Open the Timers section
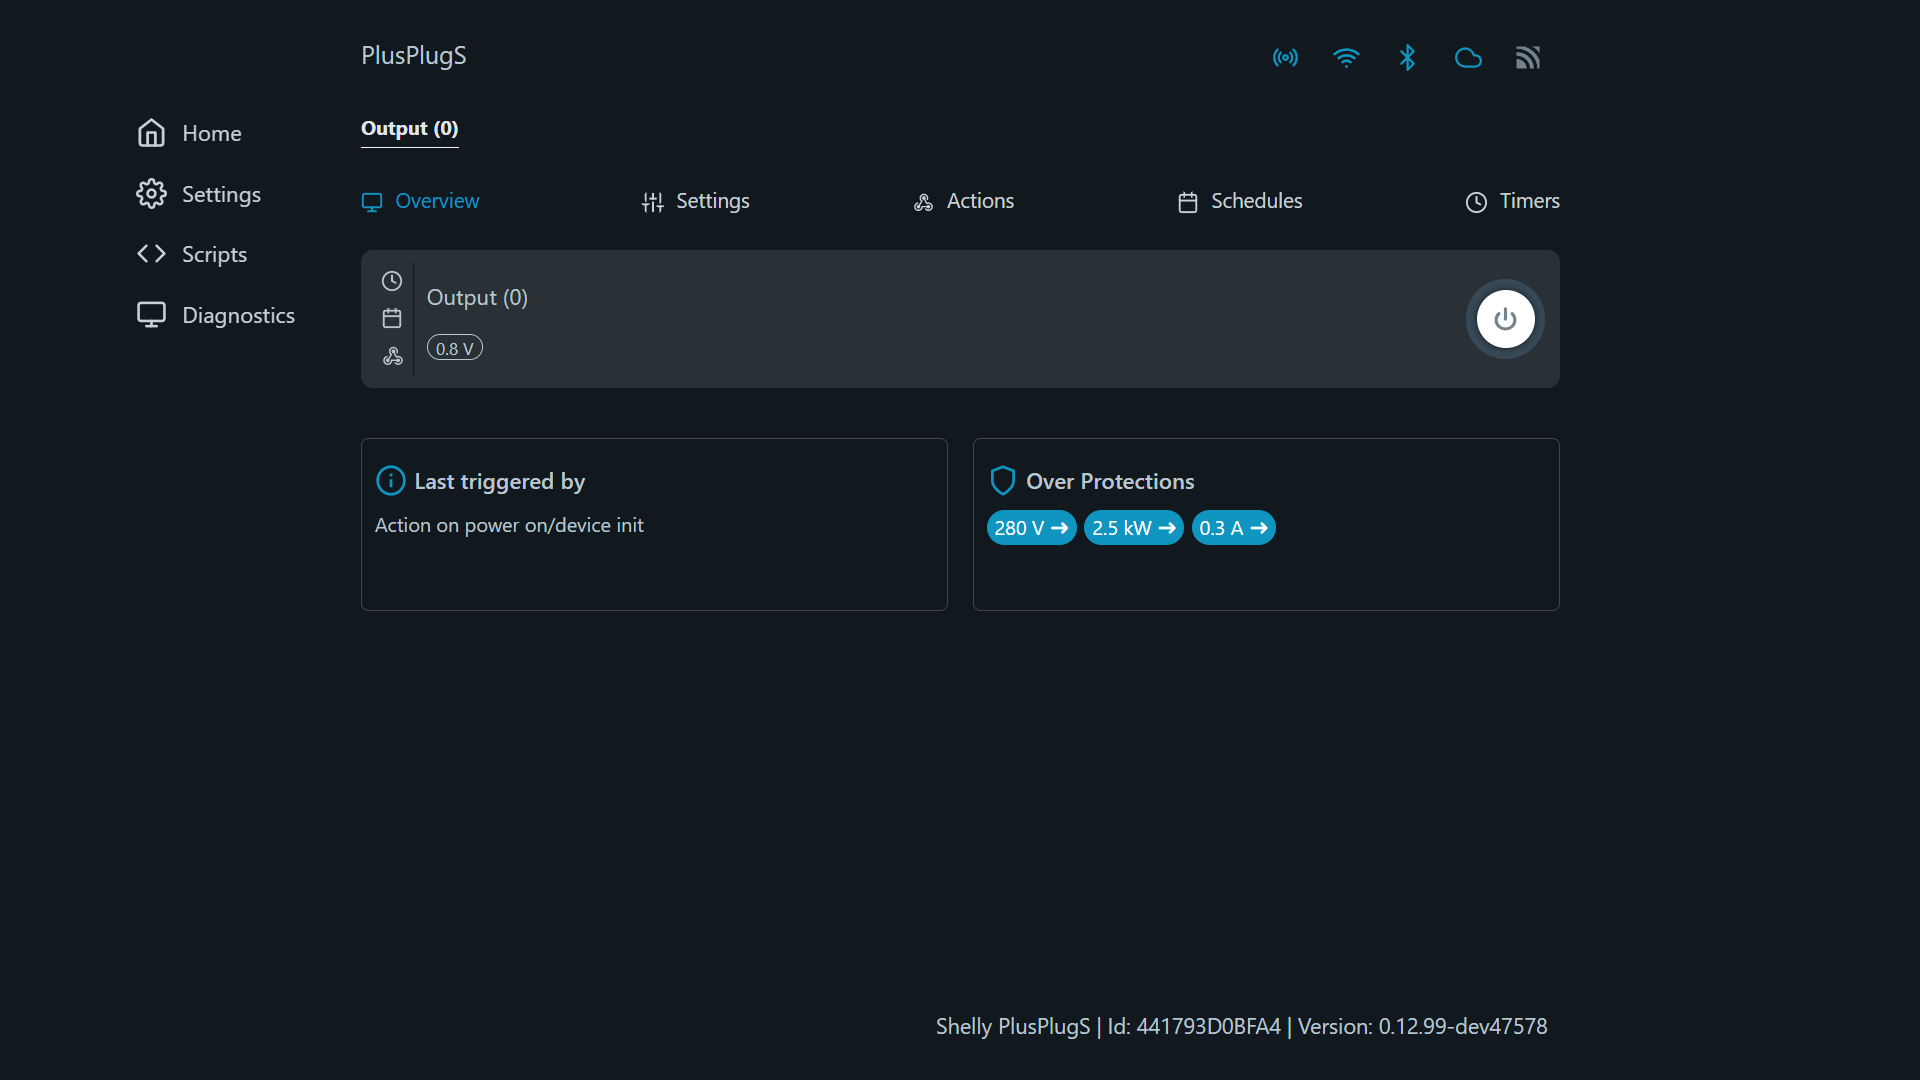Screen dimensions: 1920x1080 click(x=1512, y=201)
